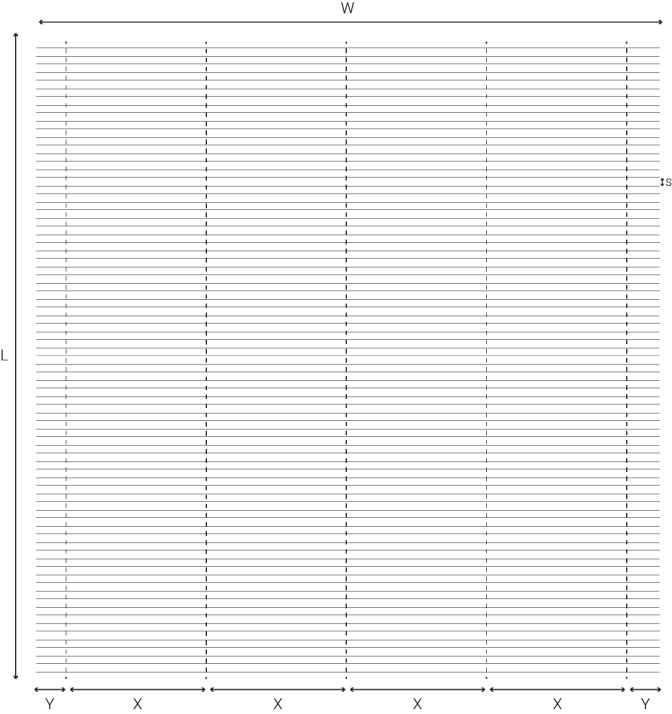
Task: Select the top endpoint of the left vertical dimension line
Action: [16, 35]
